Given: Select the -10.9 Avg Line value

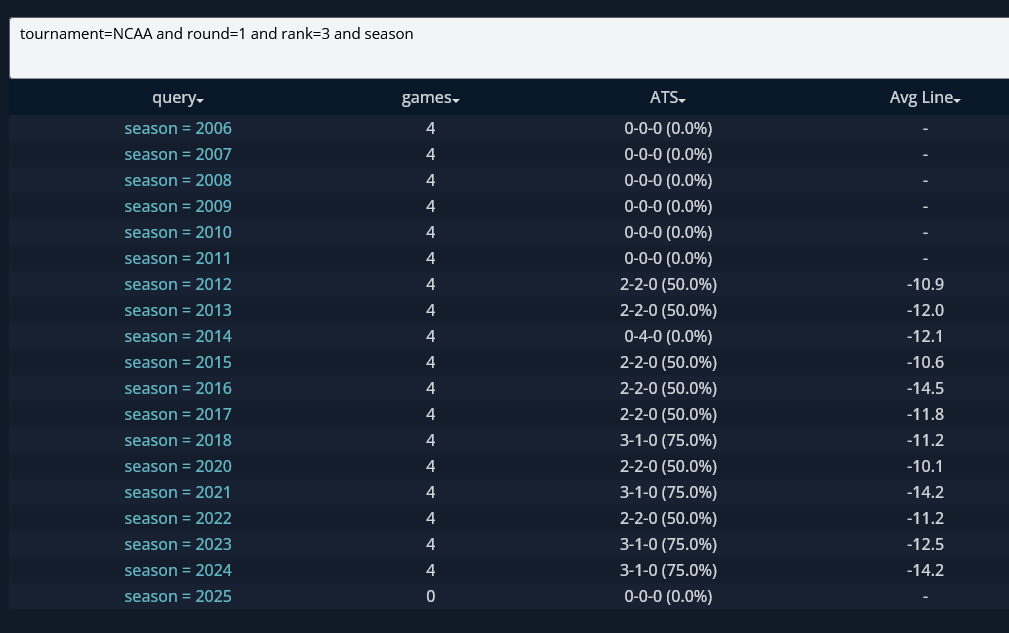Looking at the screenshot, I should point(925,284).
